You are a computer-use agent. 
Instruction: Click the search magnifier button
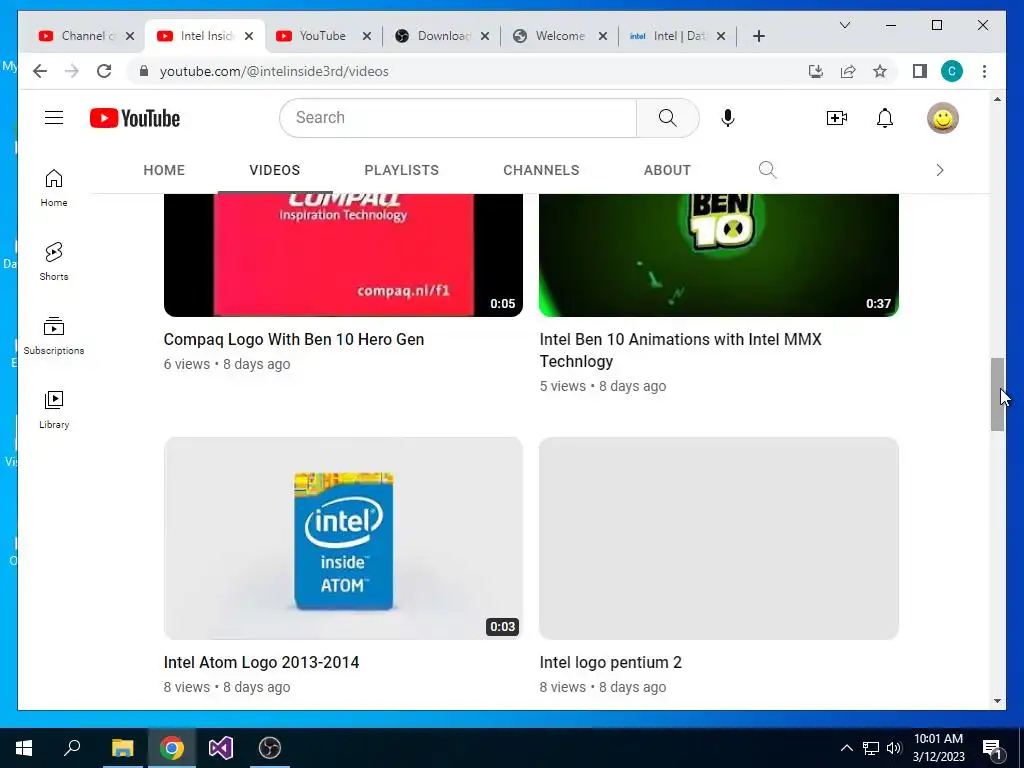point(667,118)
